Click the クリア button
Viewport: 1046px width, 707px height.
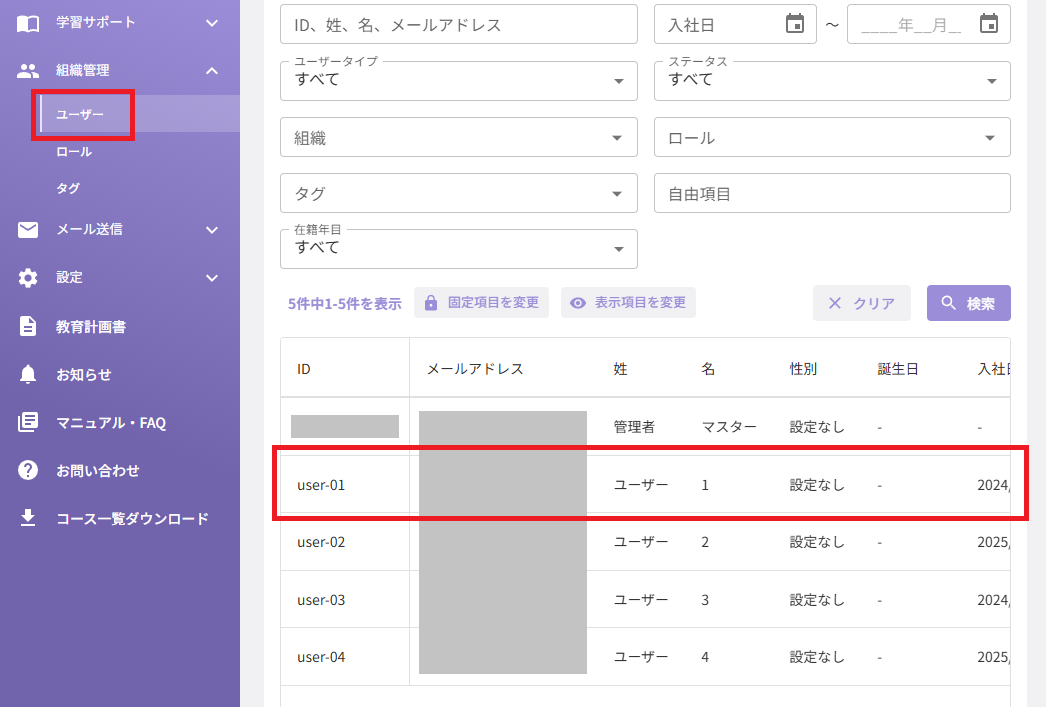(862, 303)
